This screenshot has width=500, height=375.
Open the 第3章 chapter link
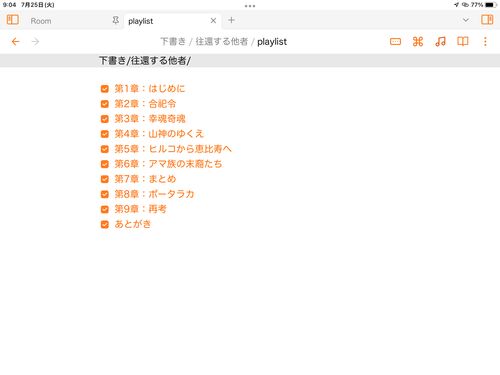click(150, 119)
